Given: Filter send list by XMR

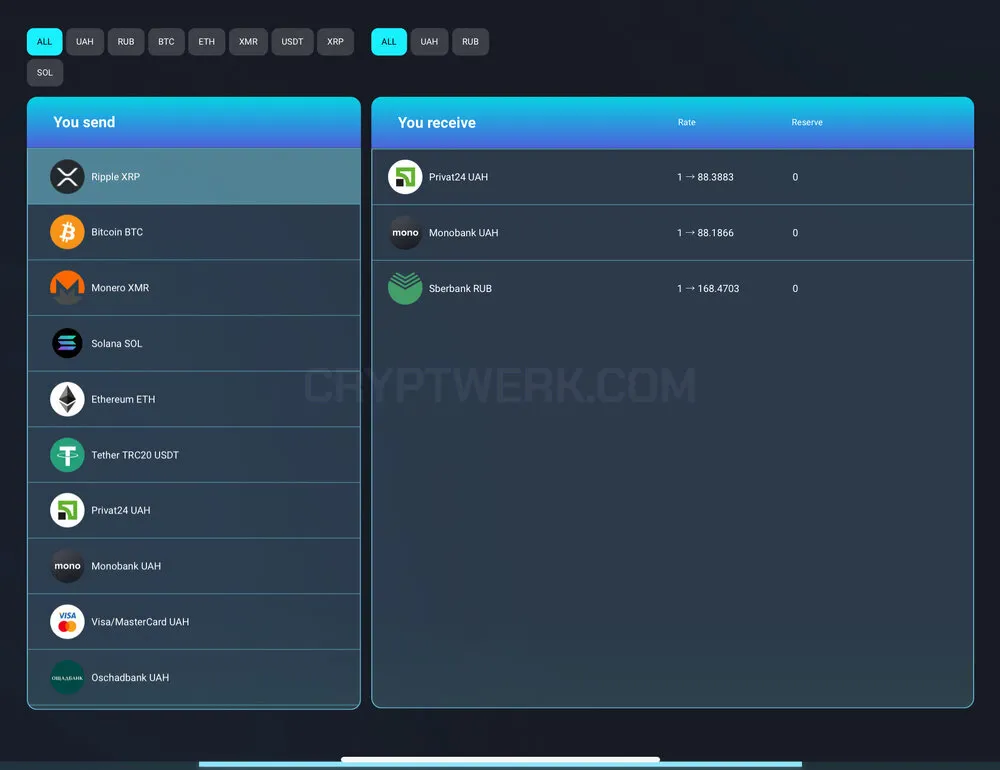Looking at the screenshot, I should [248, 41].
